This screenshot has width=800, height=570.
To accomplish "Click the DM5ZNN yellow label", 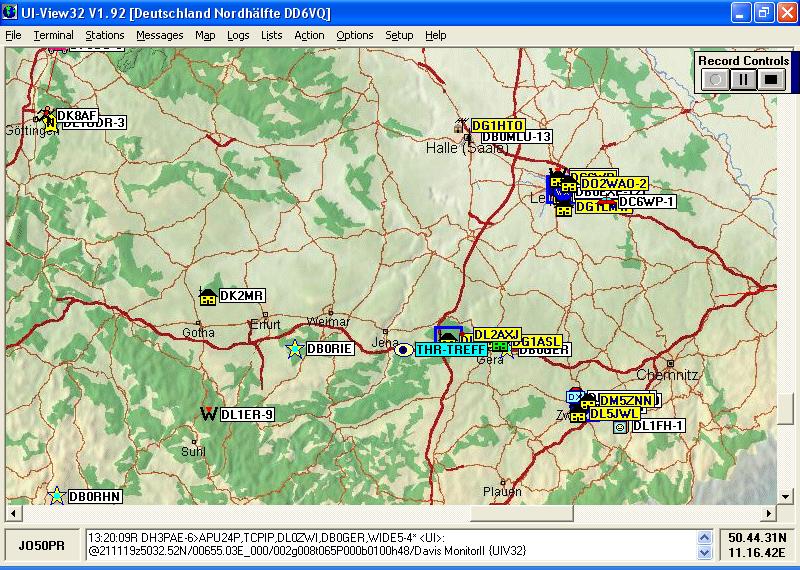I will (x=626, y=401).
